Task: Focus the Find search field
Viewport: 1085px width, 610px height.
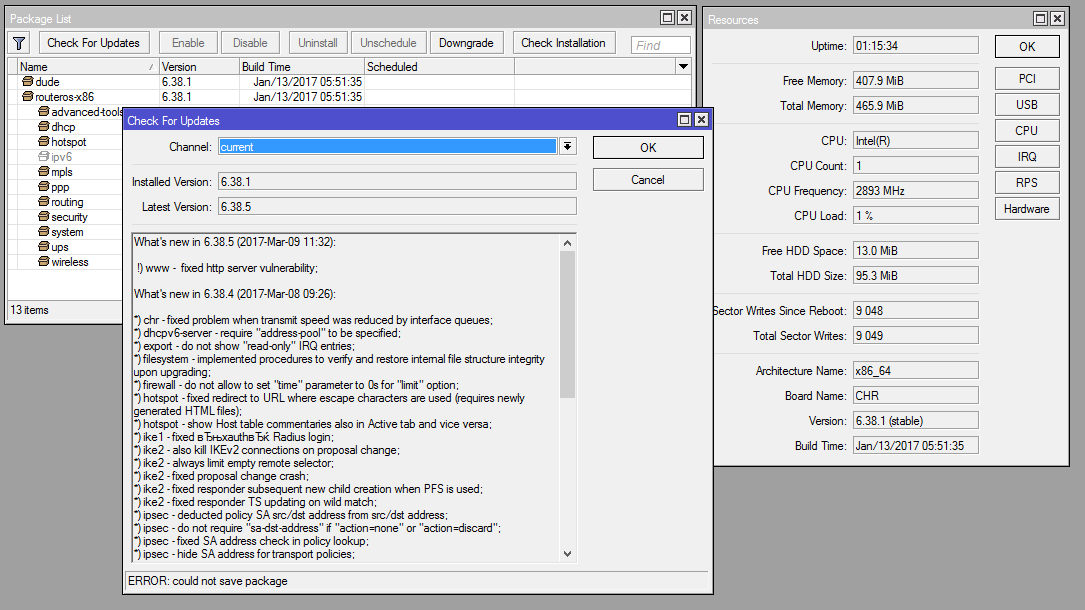Action: pyautogui.click(x=661, y=45)
